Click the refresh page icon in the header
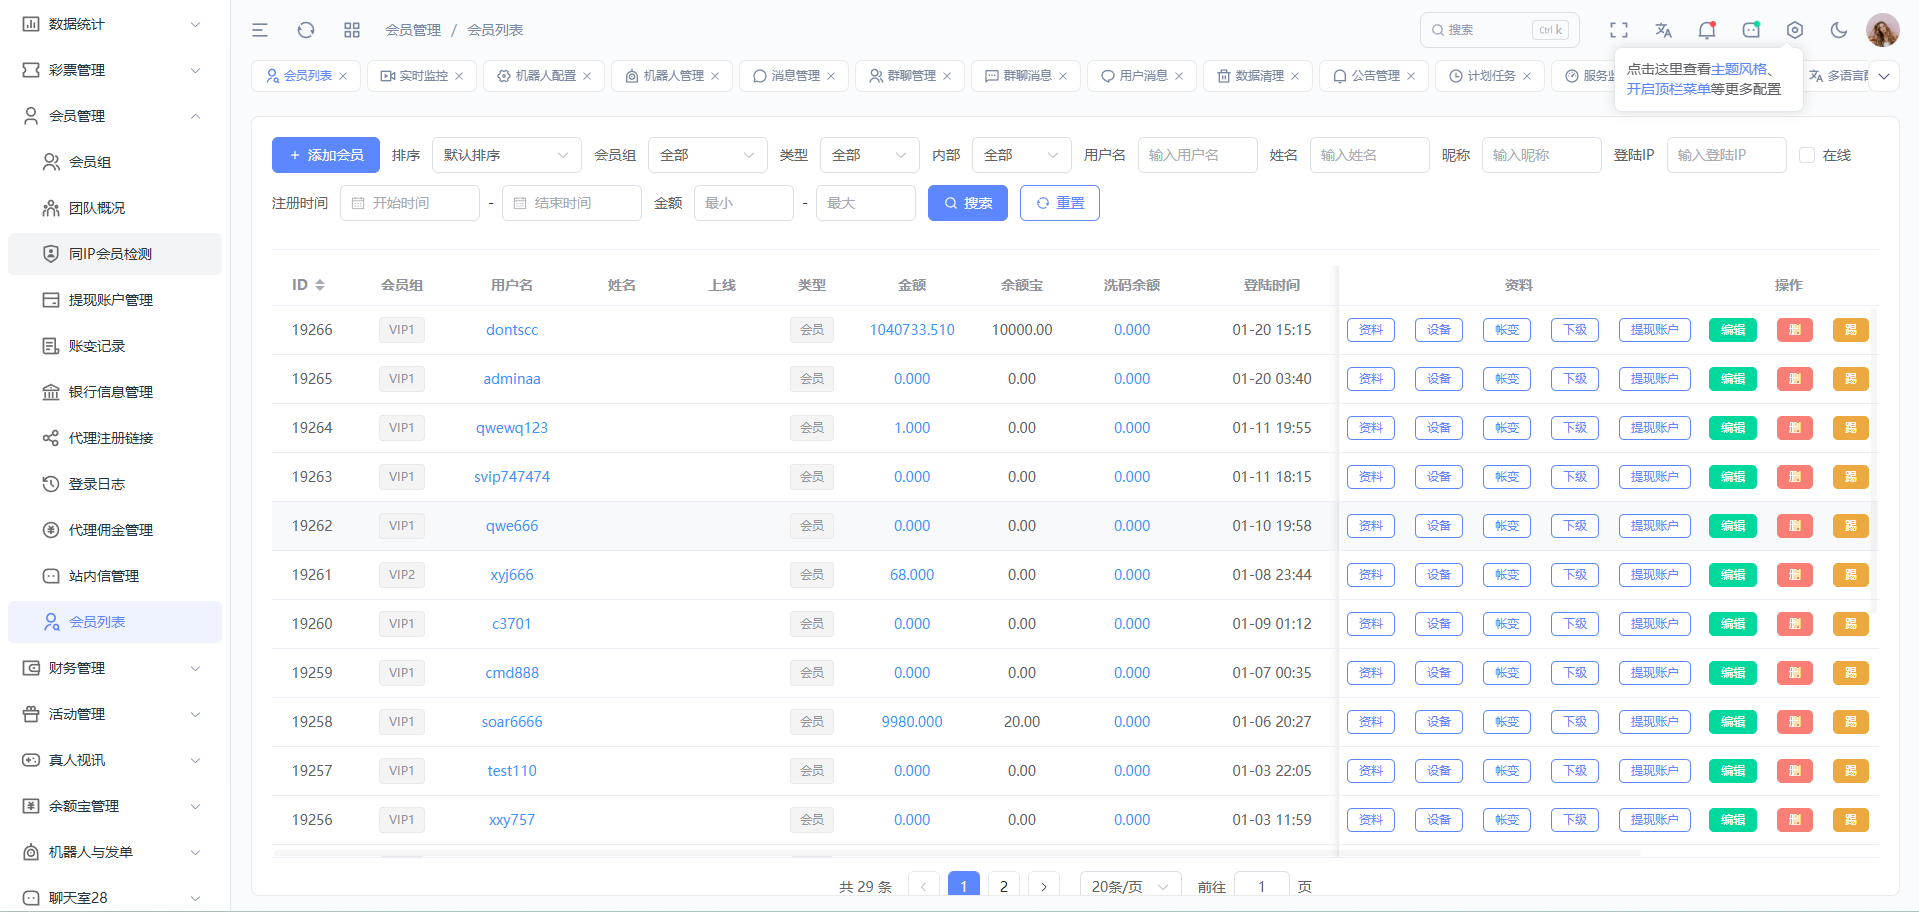1919x912 pixels. pyautogui.click(x=306, y=30)
